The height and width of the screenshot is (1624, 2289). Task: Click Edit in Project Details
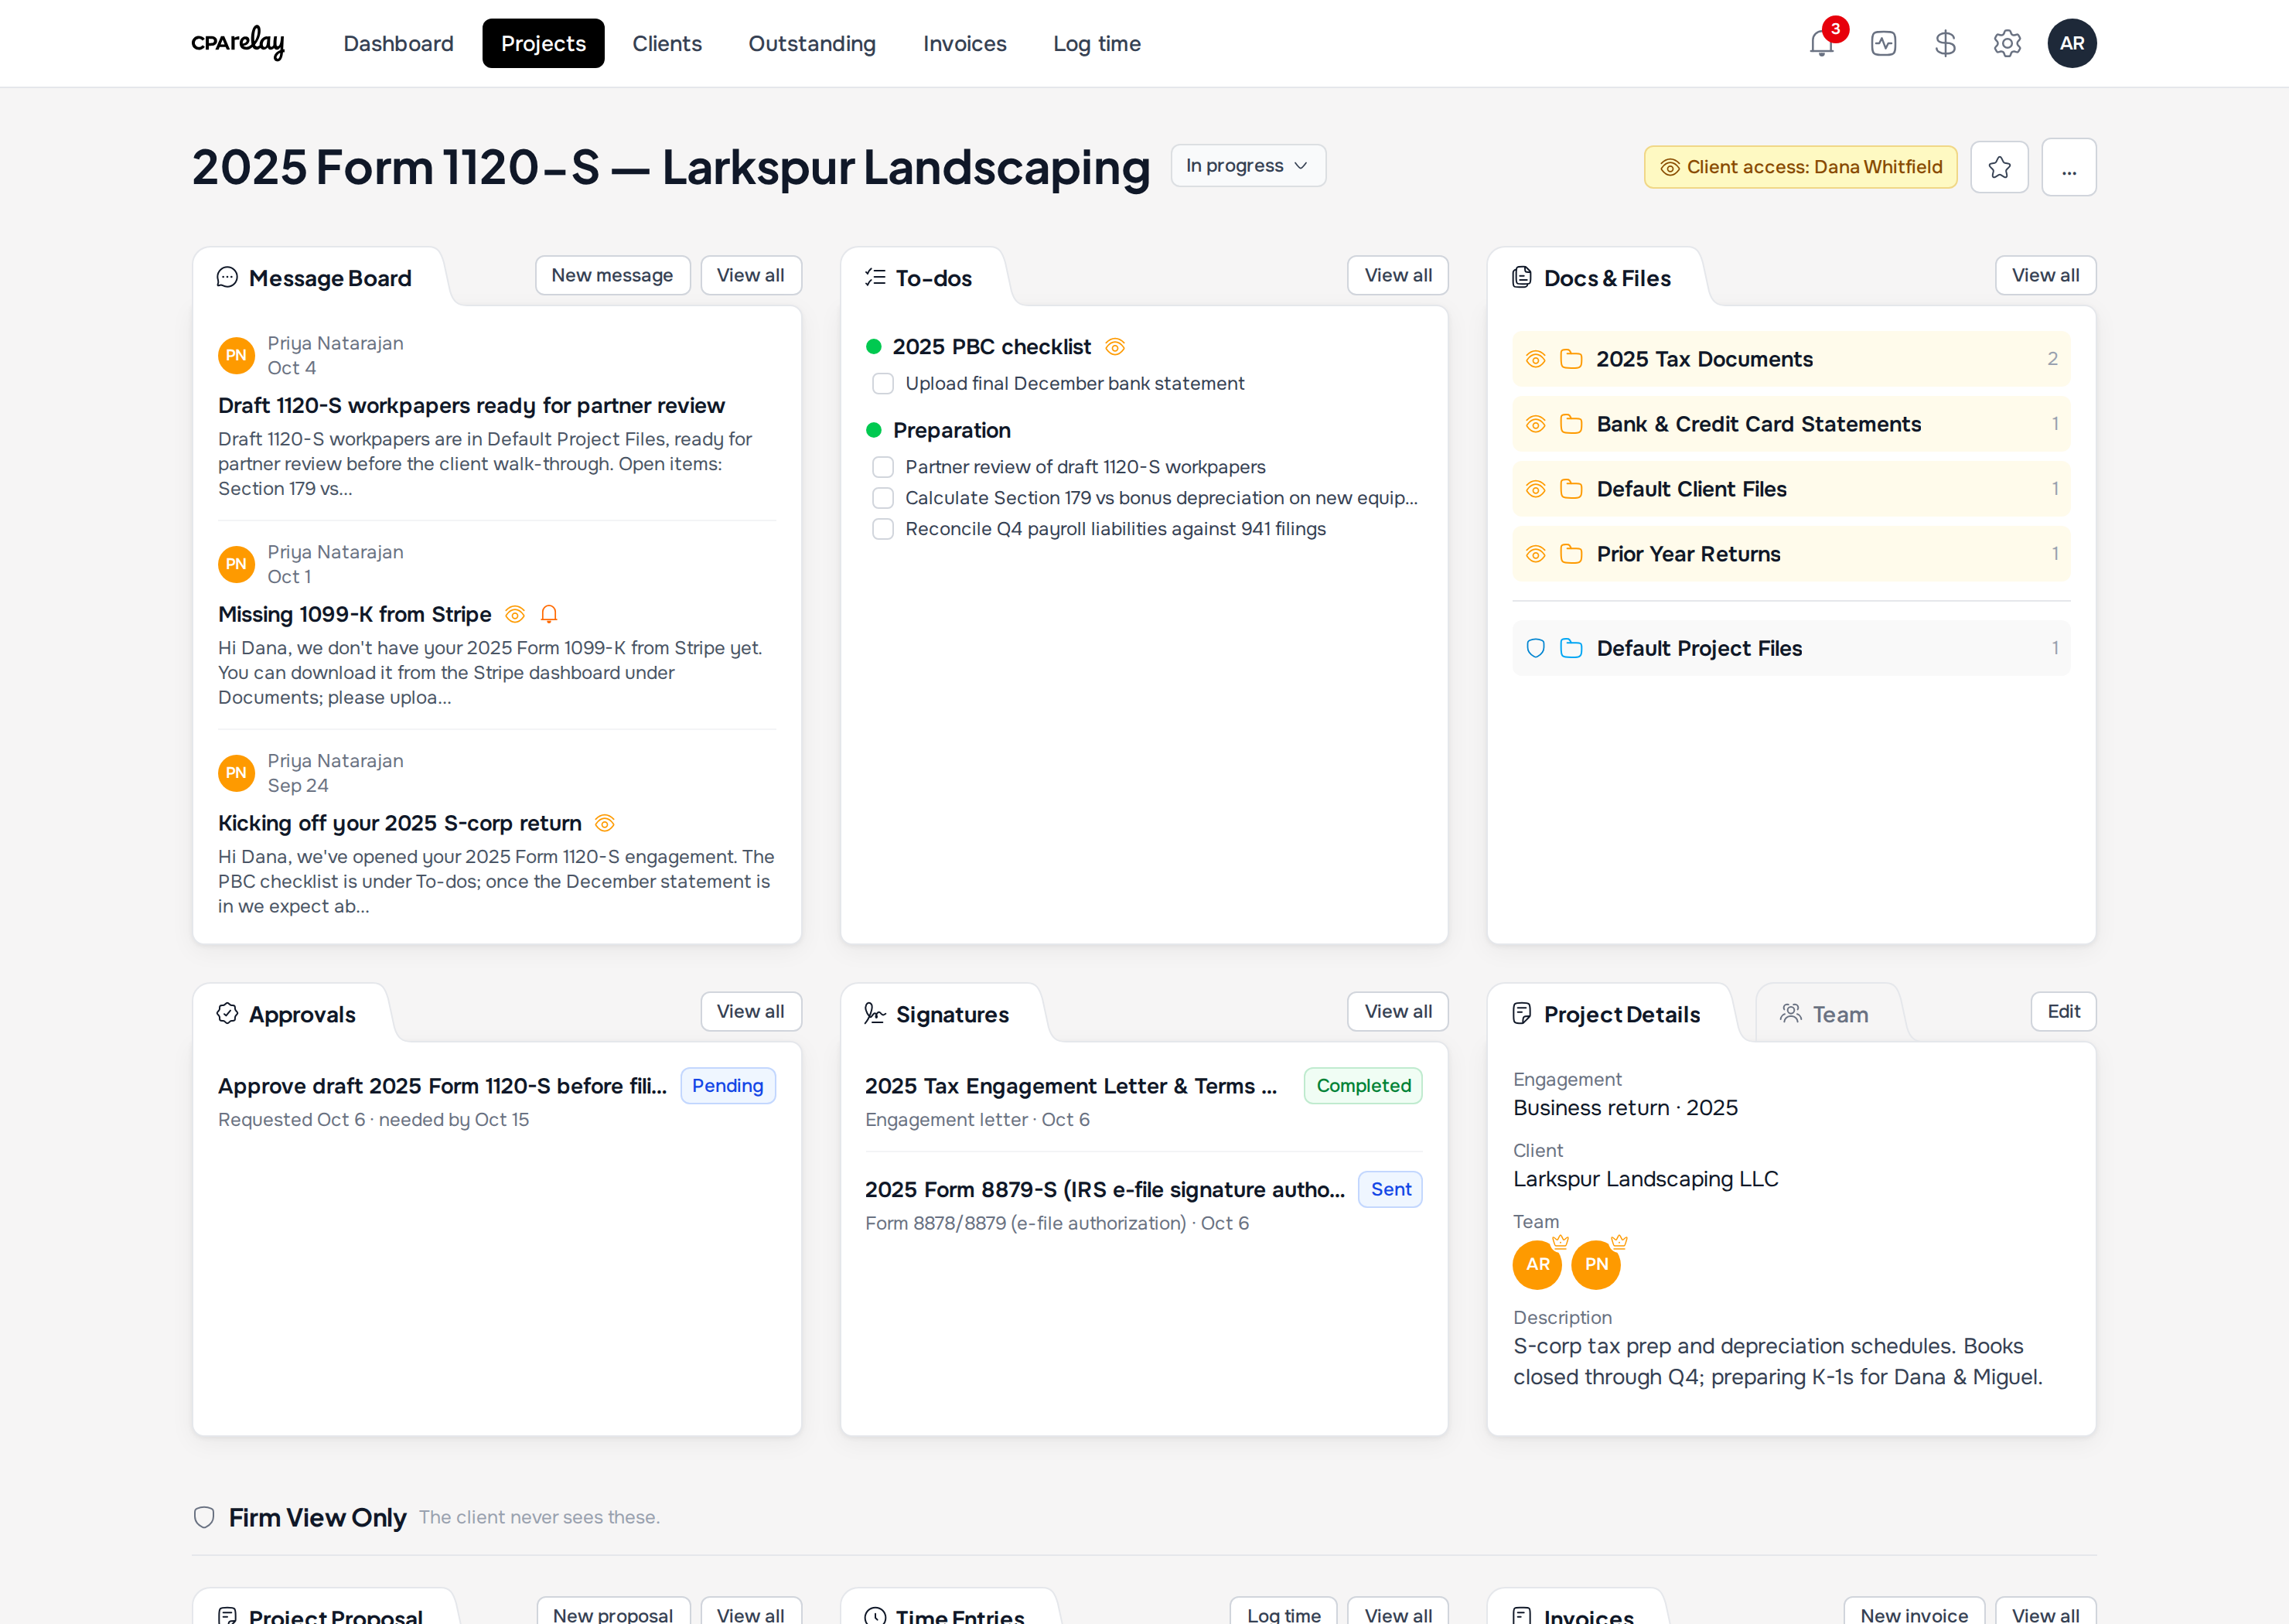pos(2063,1011)
